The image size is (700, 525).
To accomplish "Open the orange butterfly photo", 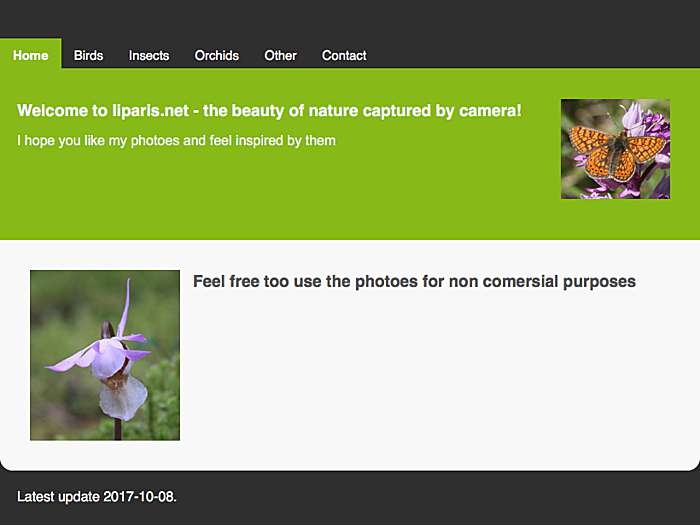I will click(x=615, y=149).
